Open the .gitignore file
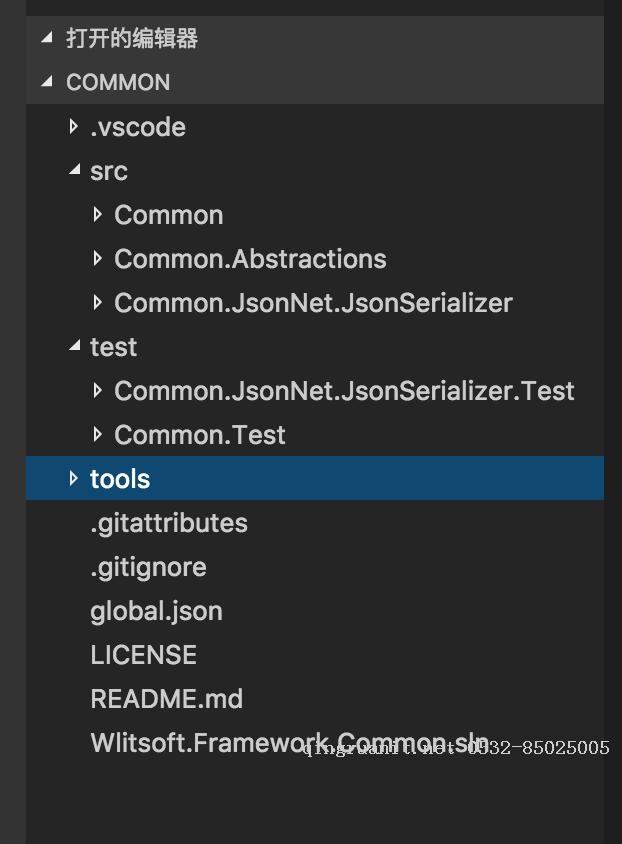The width and height of the screenshot is (622, 844). tap(148, 567)
